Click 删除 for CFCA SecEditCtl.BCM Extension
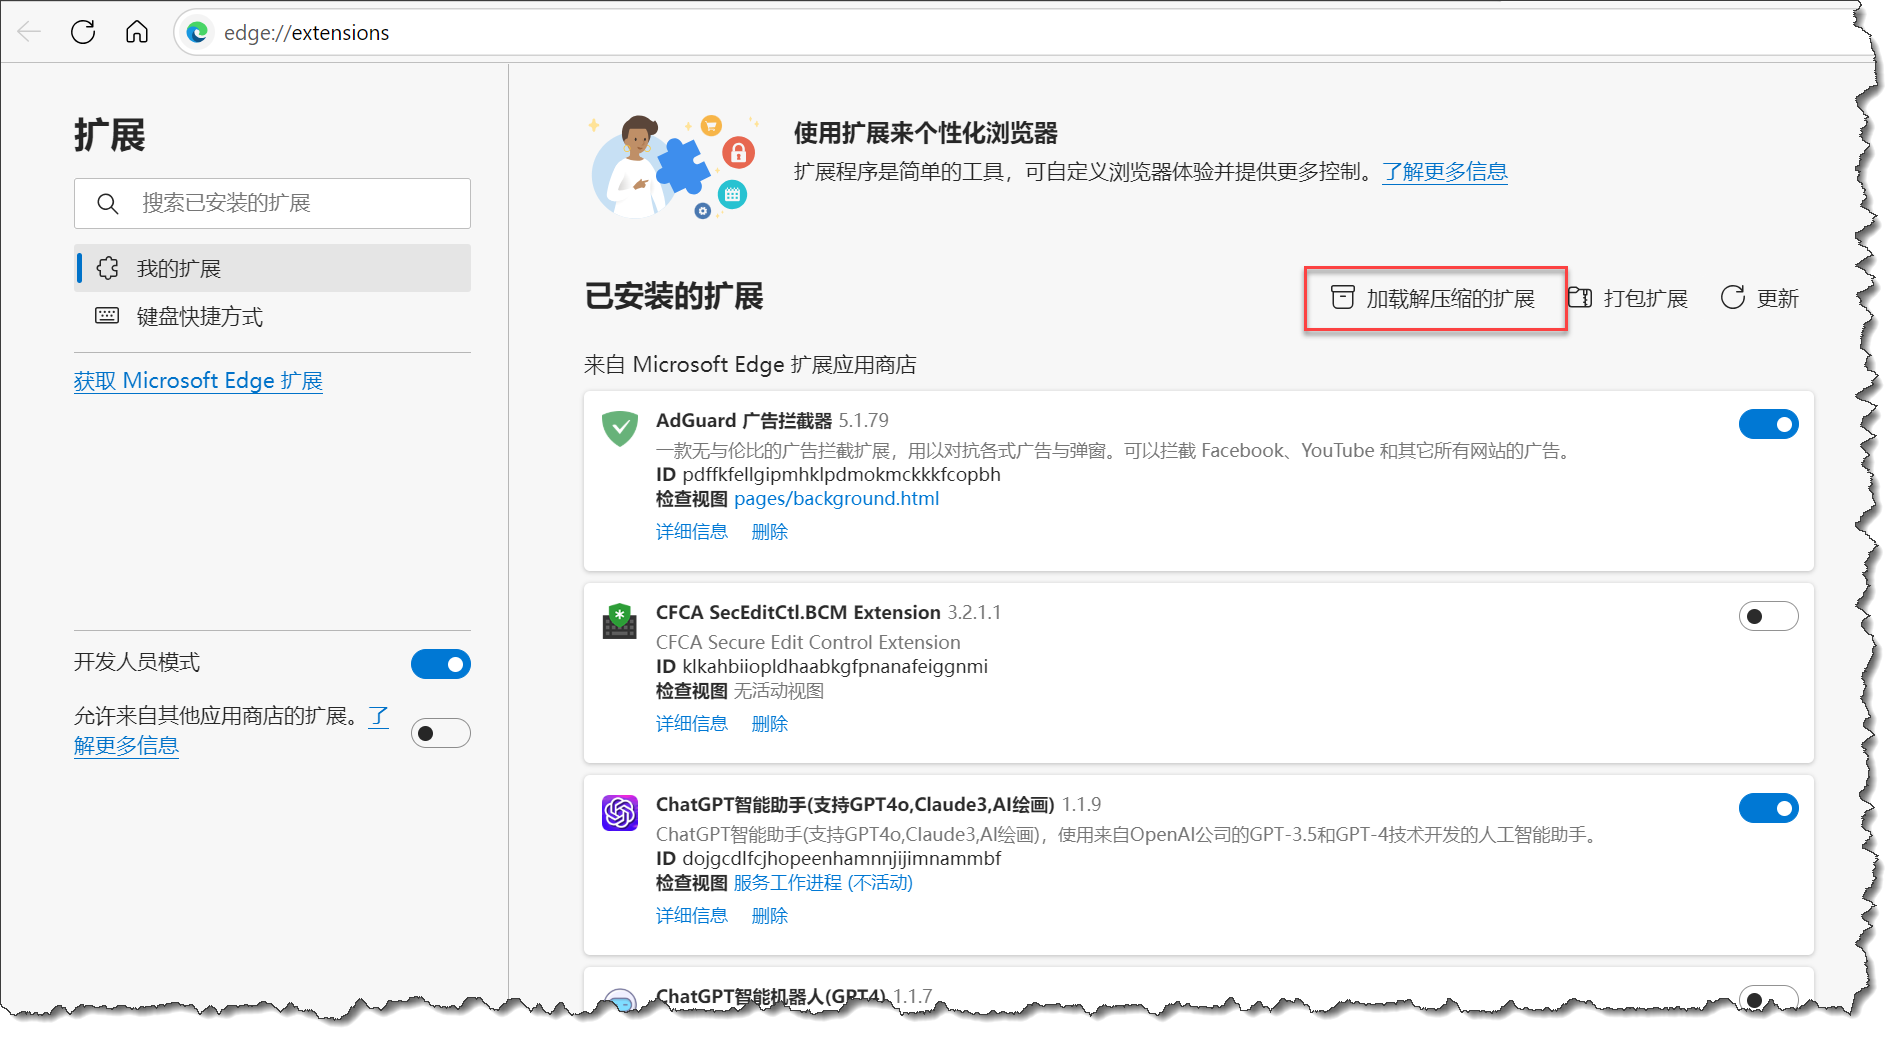 tap(770, 724)
